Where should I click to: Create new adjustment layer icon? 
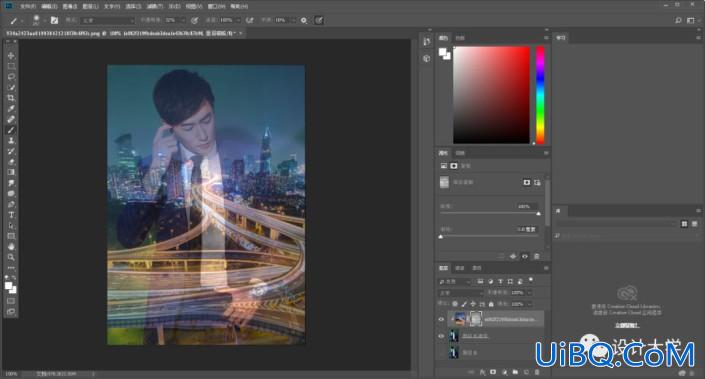point(504,372)
